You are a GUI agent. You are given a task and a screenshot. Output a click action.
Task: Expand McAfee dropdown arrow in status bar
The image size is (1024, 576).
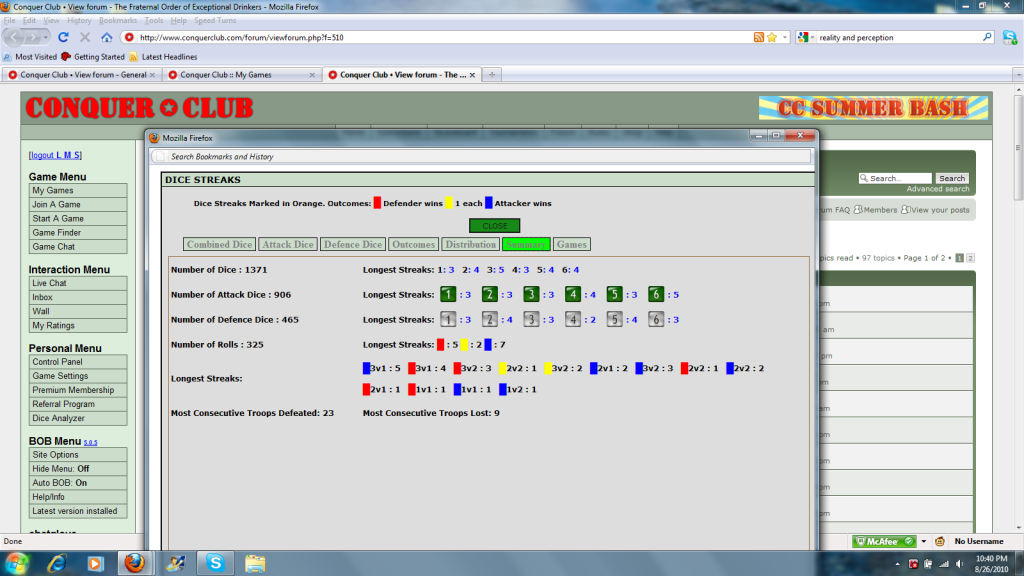click(923, 541)
